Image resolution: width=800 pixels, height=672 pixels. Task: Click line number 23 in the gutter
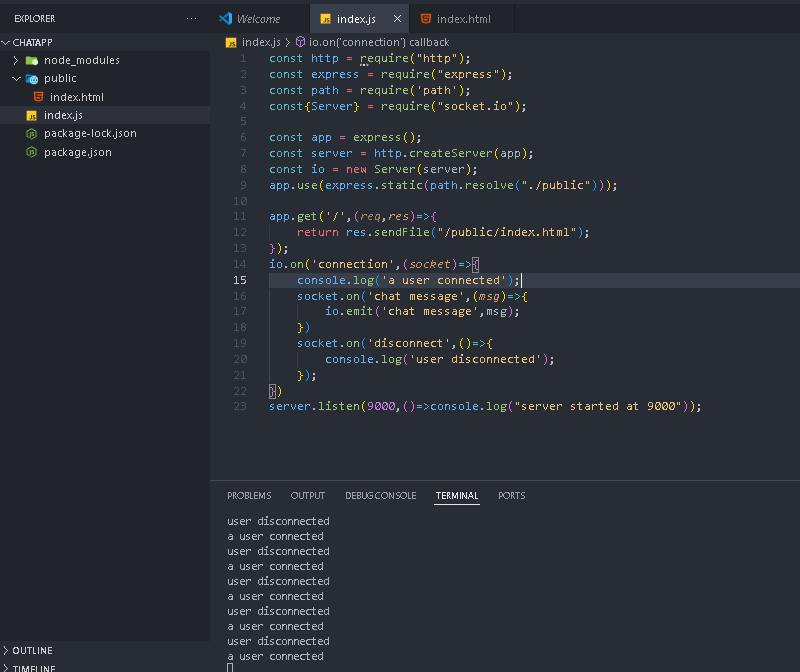coord(240,406)
